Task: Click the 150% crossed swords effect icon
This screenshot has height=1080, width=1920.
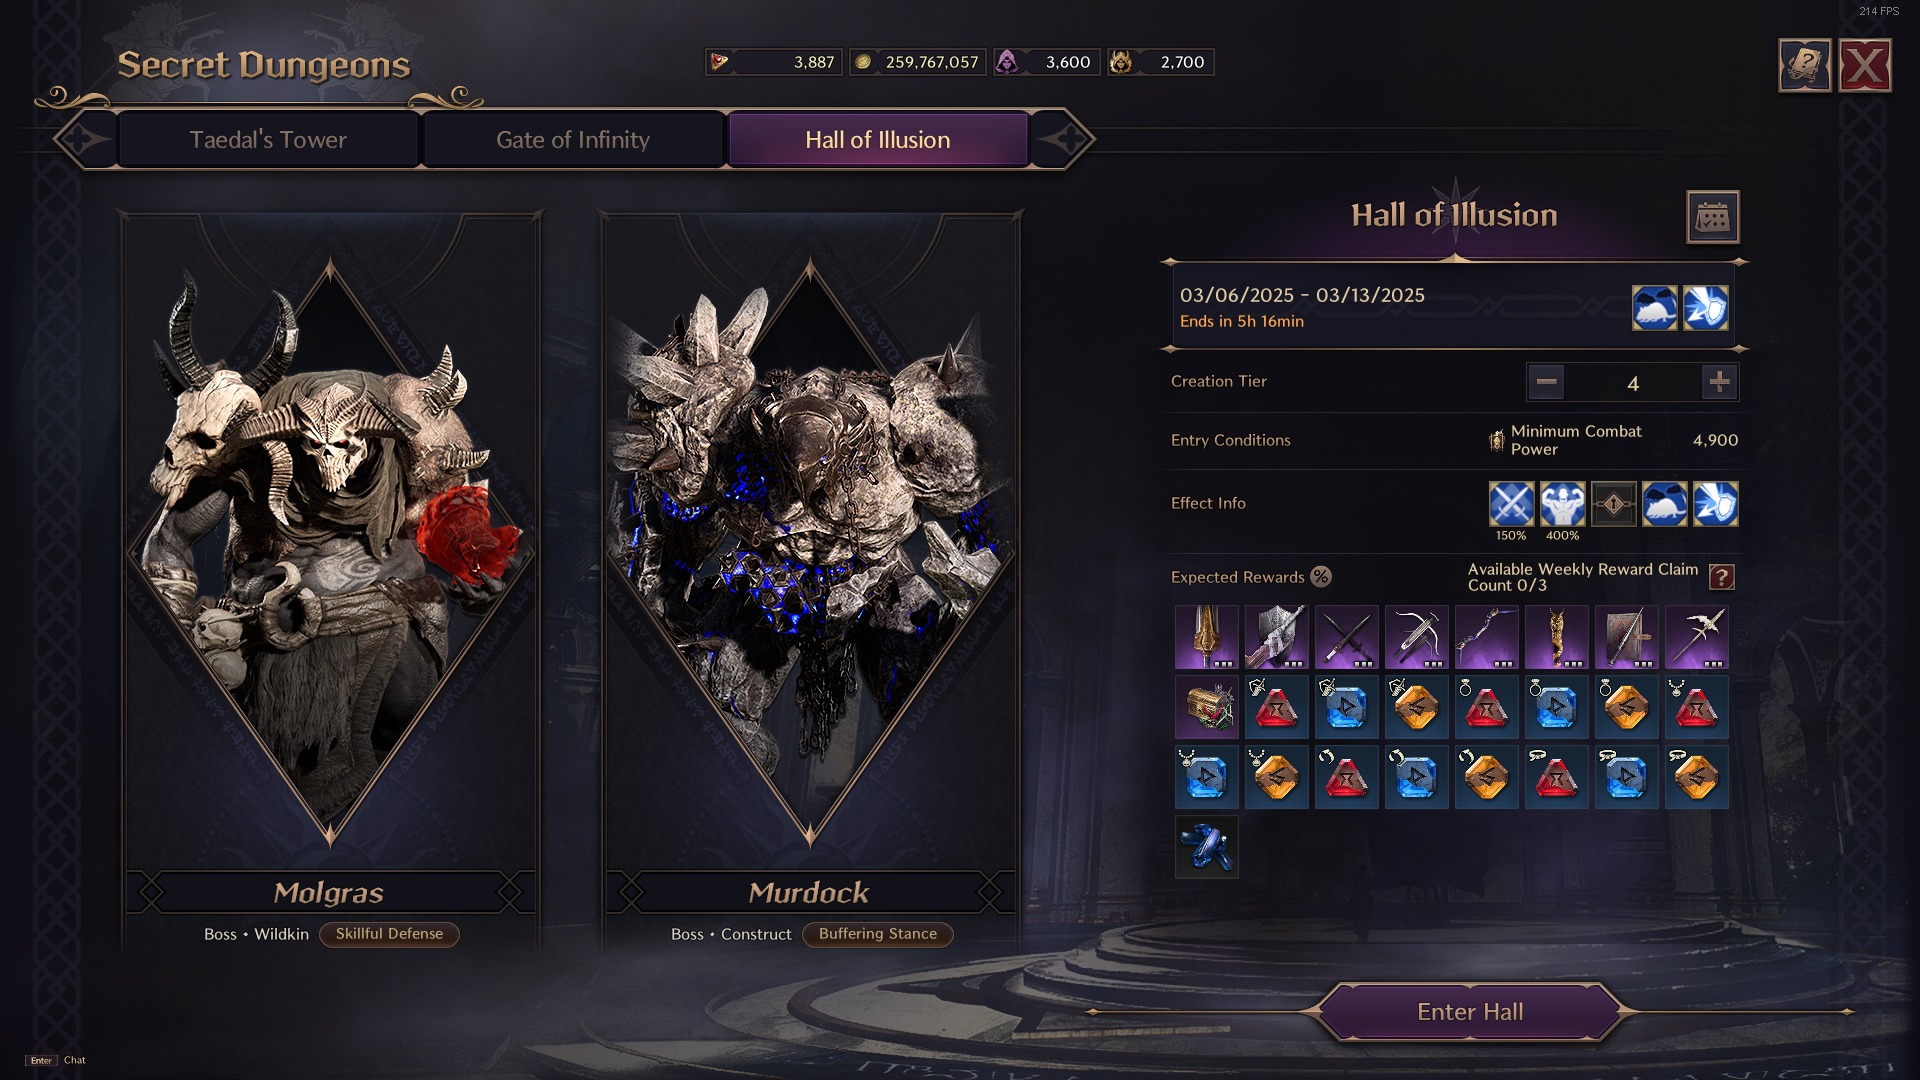Action: click(1511, 504)
